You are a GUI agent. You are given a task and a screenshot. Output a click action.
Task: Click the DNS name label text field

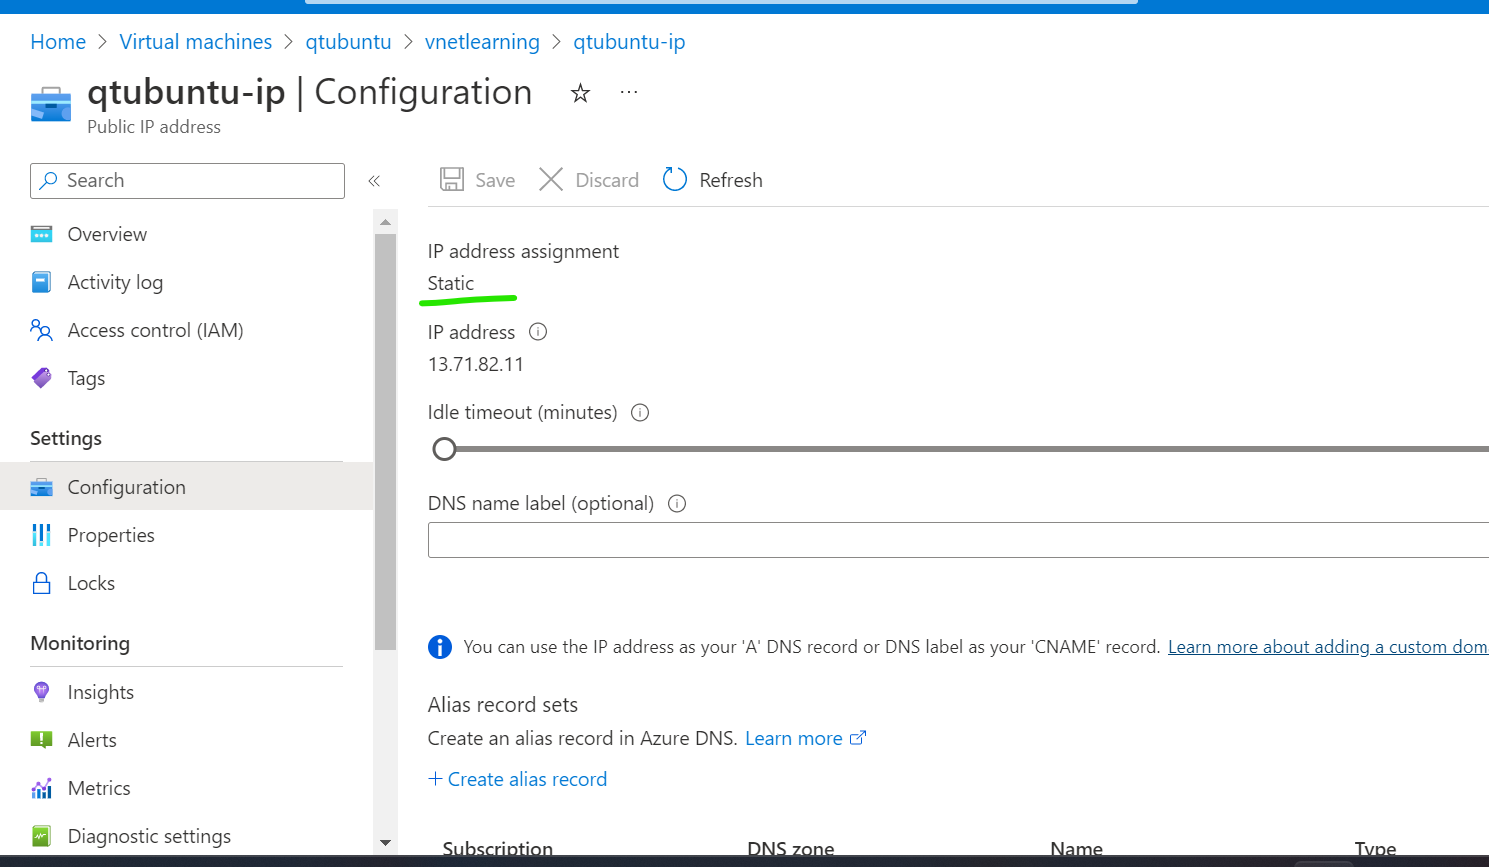(950, 540)
